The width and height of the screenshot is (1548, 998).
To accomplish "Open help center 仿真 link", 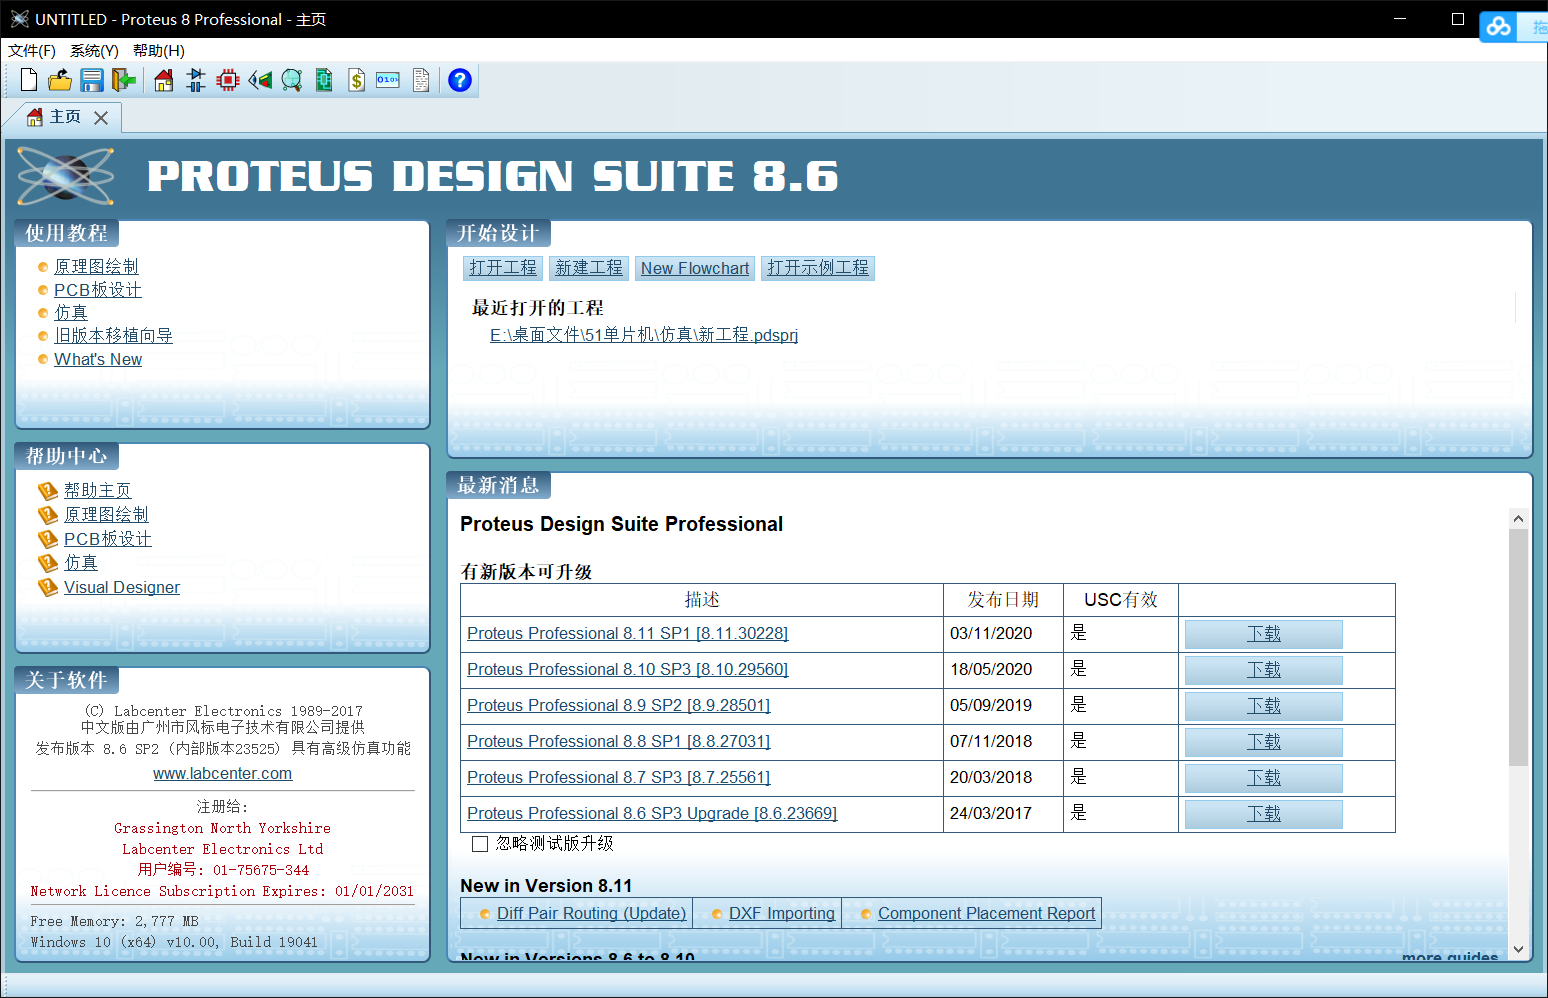I will click(81, 563).
